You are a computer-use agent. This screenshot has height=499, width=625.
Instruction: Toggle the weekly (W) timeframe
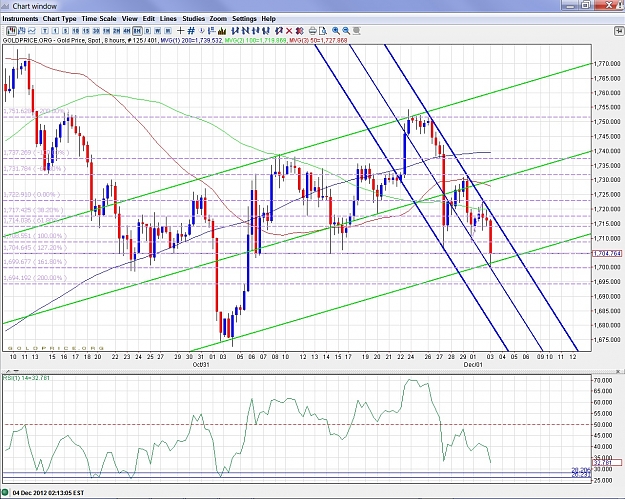(158, 31)
